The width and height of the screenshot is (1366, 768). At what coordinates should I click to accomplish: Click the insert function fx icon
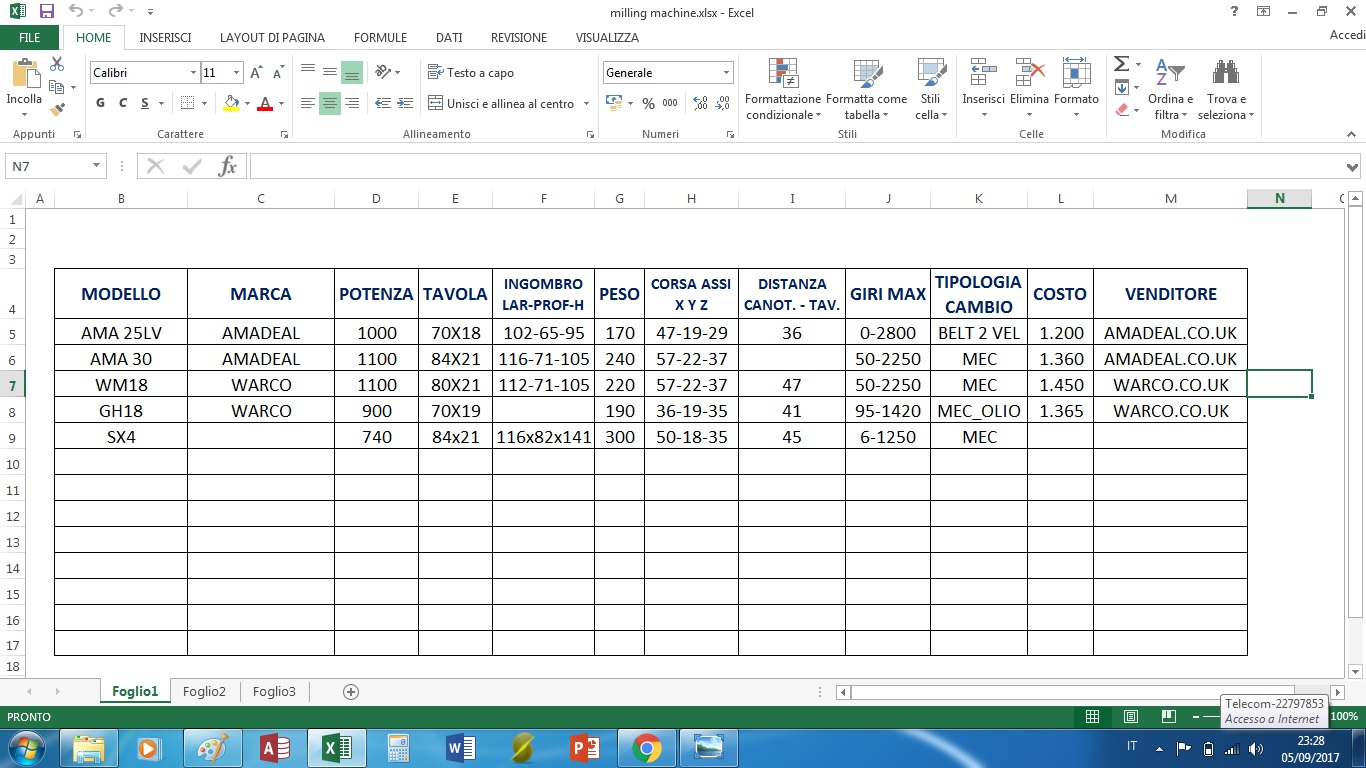click(228, 166)
